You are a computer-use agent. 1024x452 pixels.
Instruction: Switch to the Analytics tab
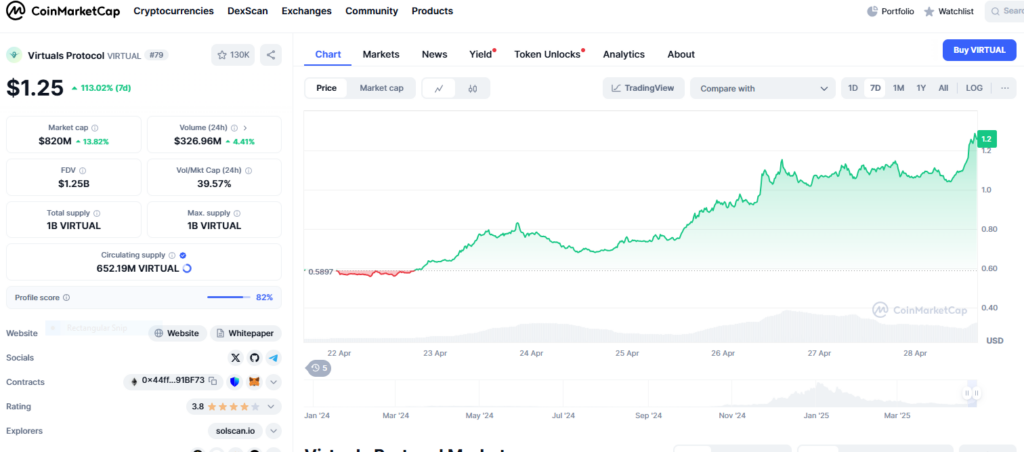coord(624,54)
